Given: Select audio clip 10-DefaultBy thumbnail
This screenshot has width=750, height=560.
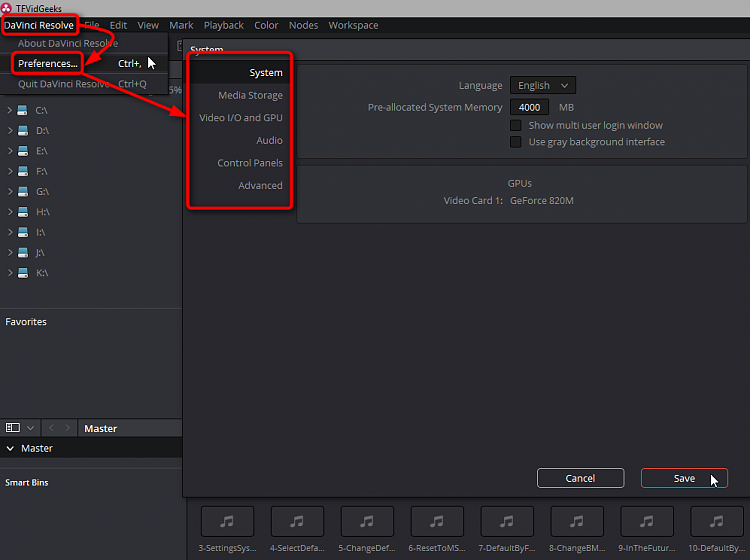Looking at the screenshot, I should pyautogui.click(x=717, y=521).
